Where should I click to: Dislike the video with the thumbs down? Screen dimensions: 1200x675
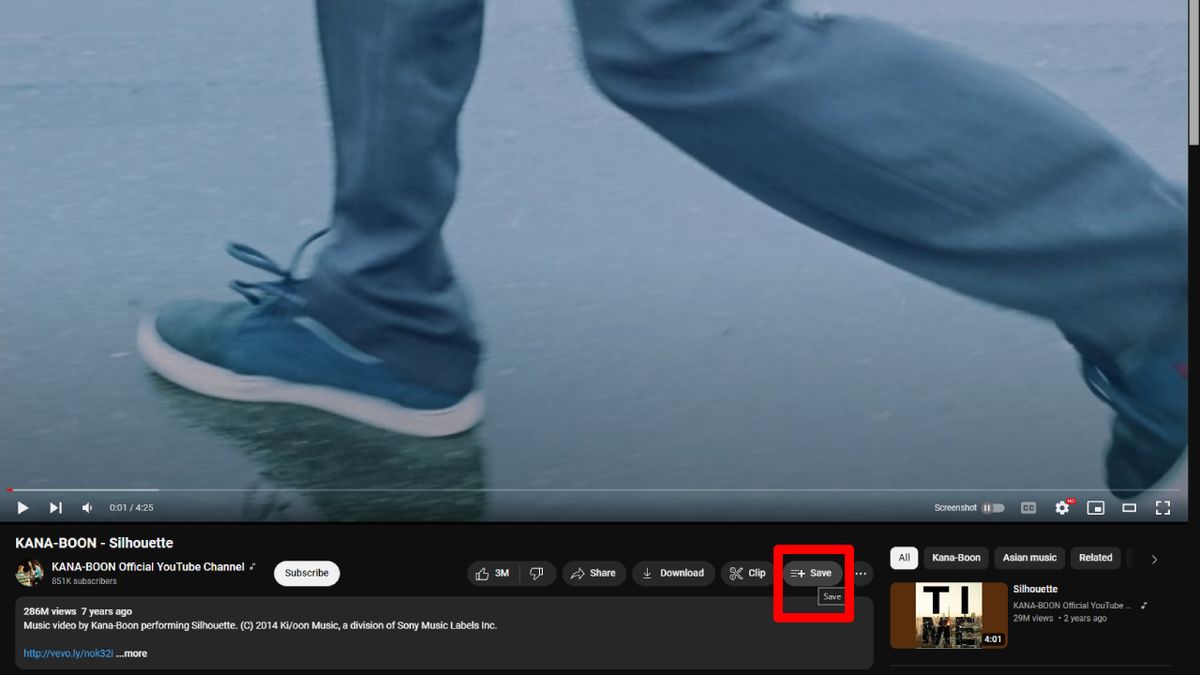coord(537,573)
